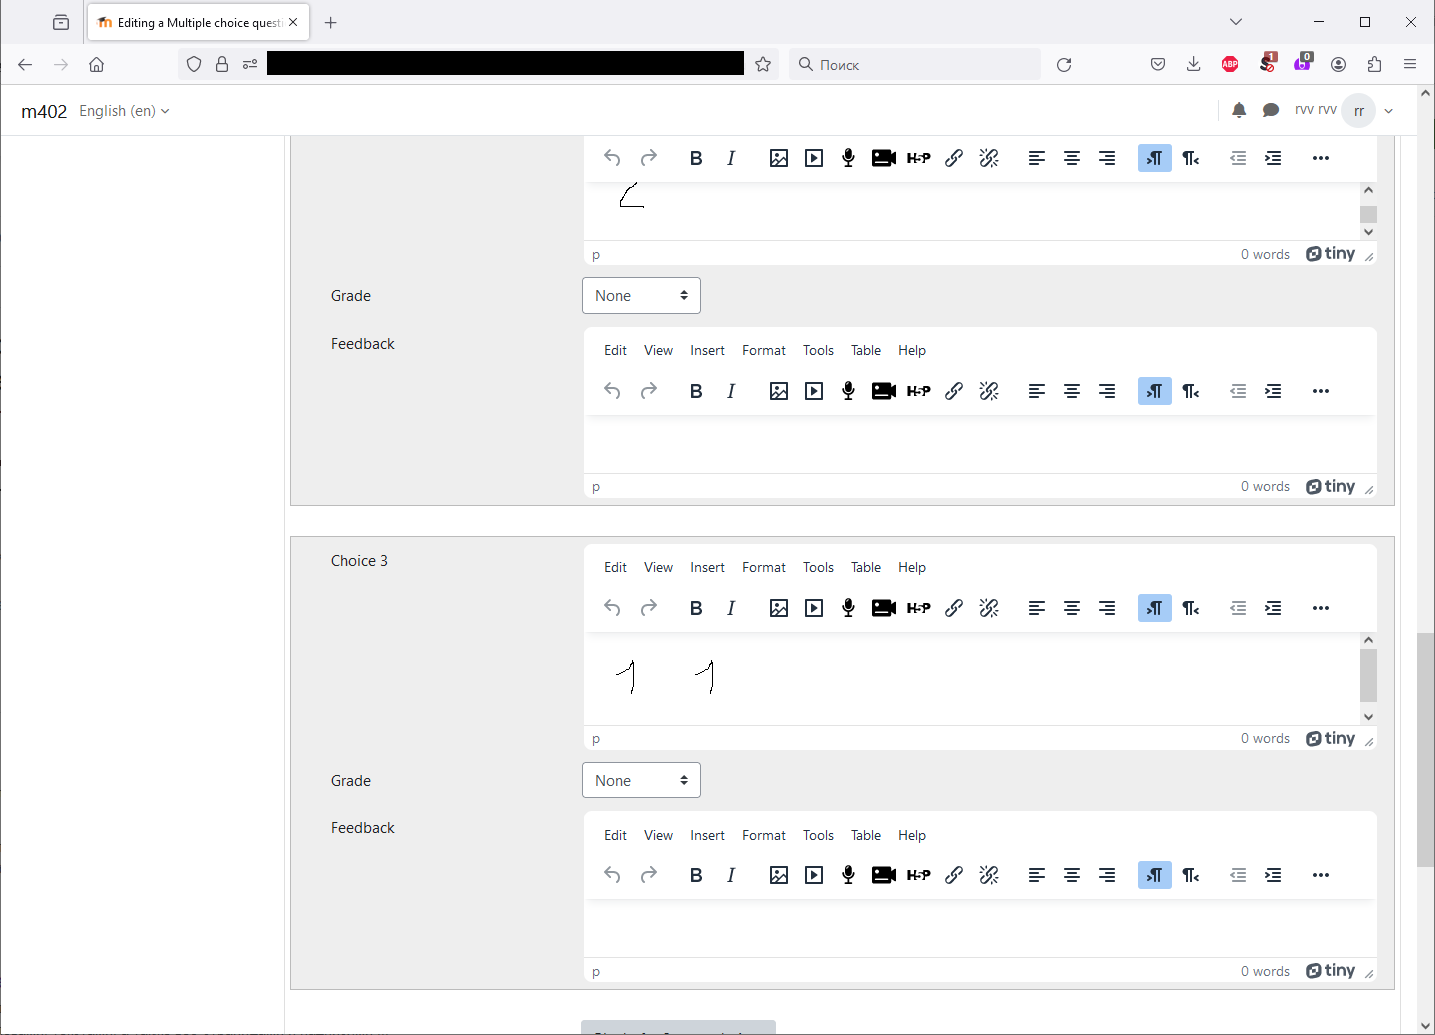The image size is (1435, 1035).
Task: Record video in upper Feedback editor
Action: coord(884,391)
